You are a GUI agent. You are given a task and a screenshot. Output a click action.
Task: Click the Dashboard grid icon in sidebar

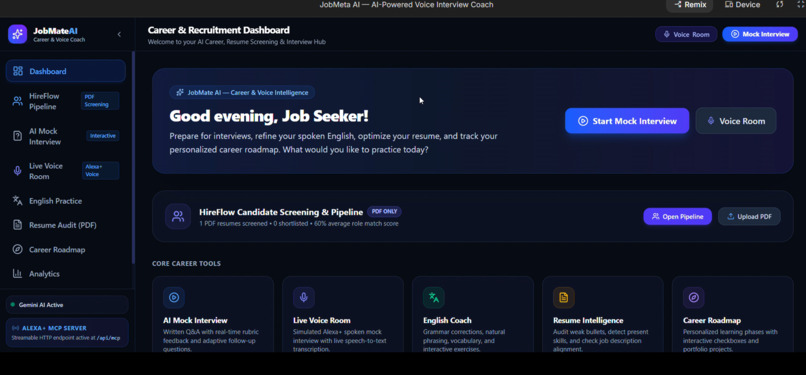click(17, 71)
